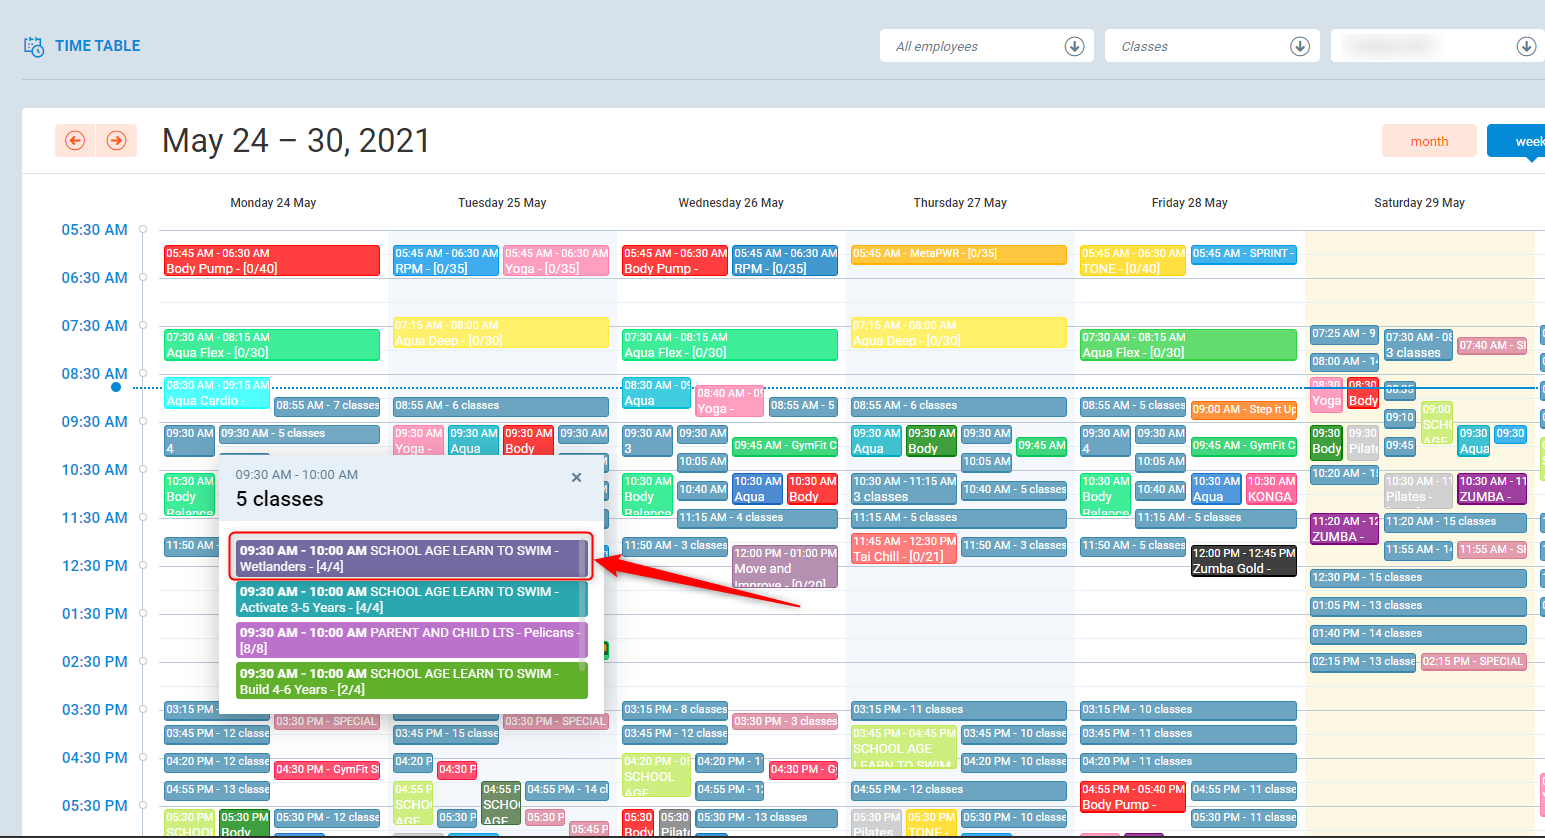Open Thursday MetaPWR 05:45 AM class
Image resolution: width=1545 pixels, height=838 pixels.
pos(958,254)
